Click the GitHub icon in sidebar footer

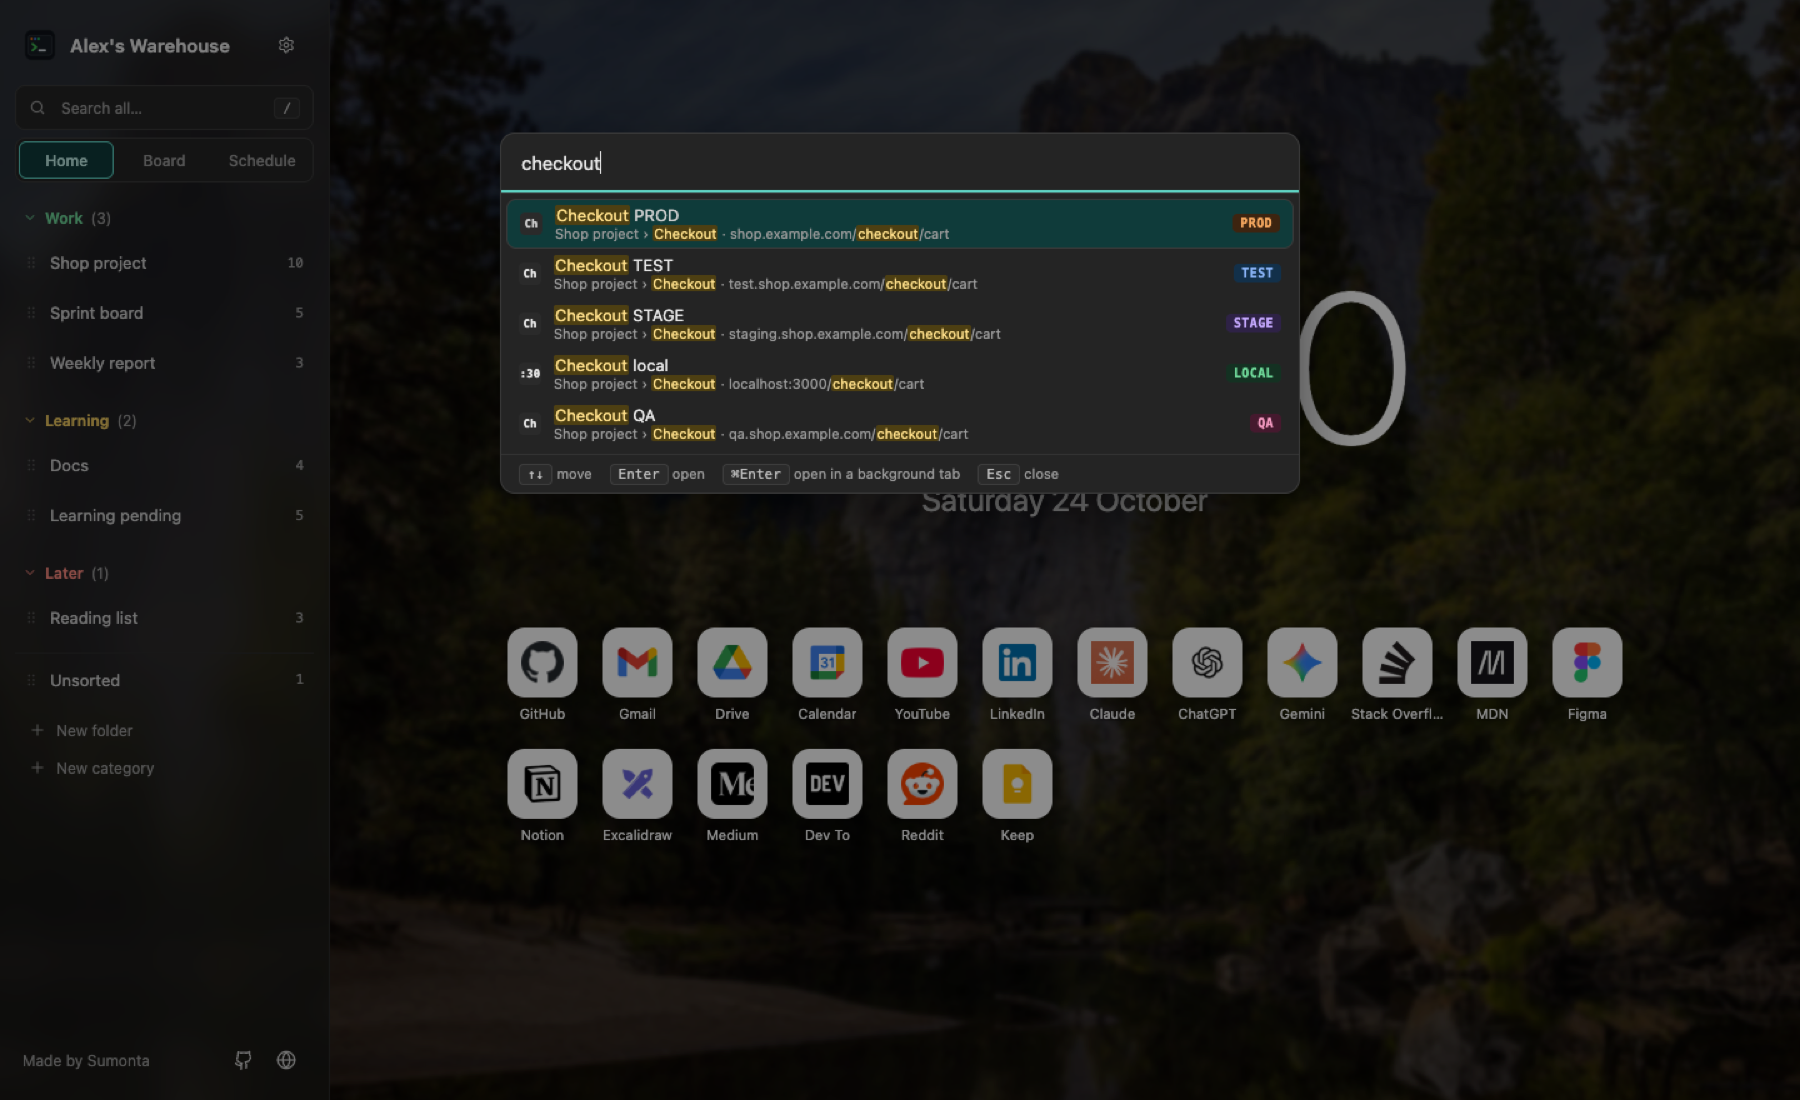tap(243, 1060)
